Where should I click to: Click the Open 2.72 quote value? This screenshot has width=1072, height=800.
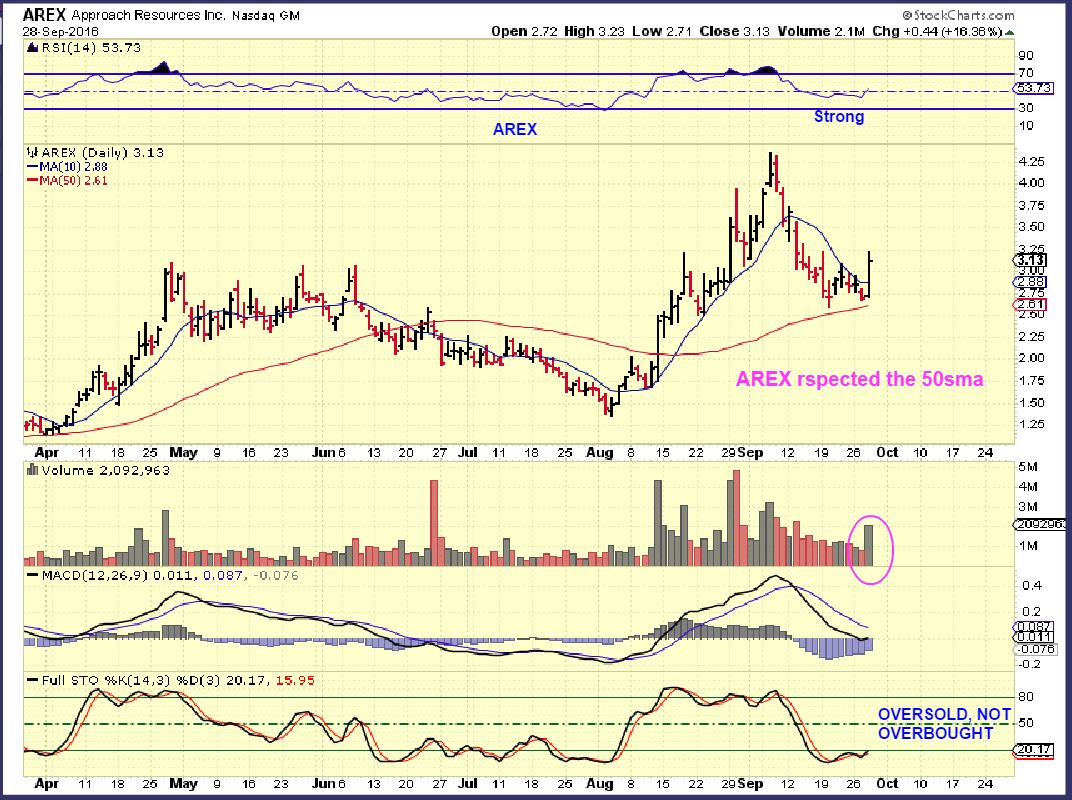click(x=524, y=31)
